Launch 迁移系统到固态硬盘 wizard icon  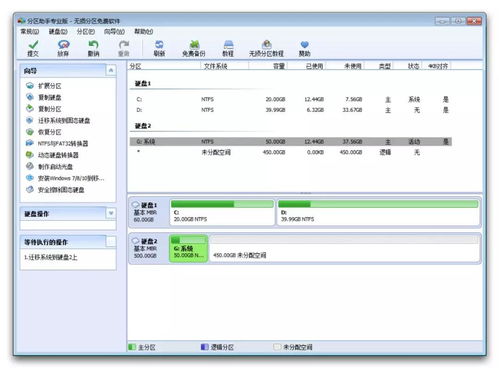[30, 120]
